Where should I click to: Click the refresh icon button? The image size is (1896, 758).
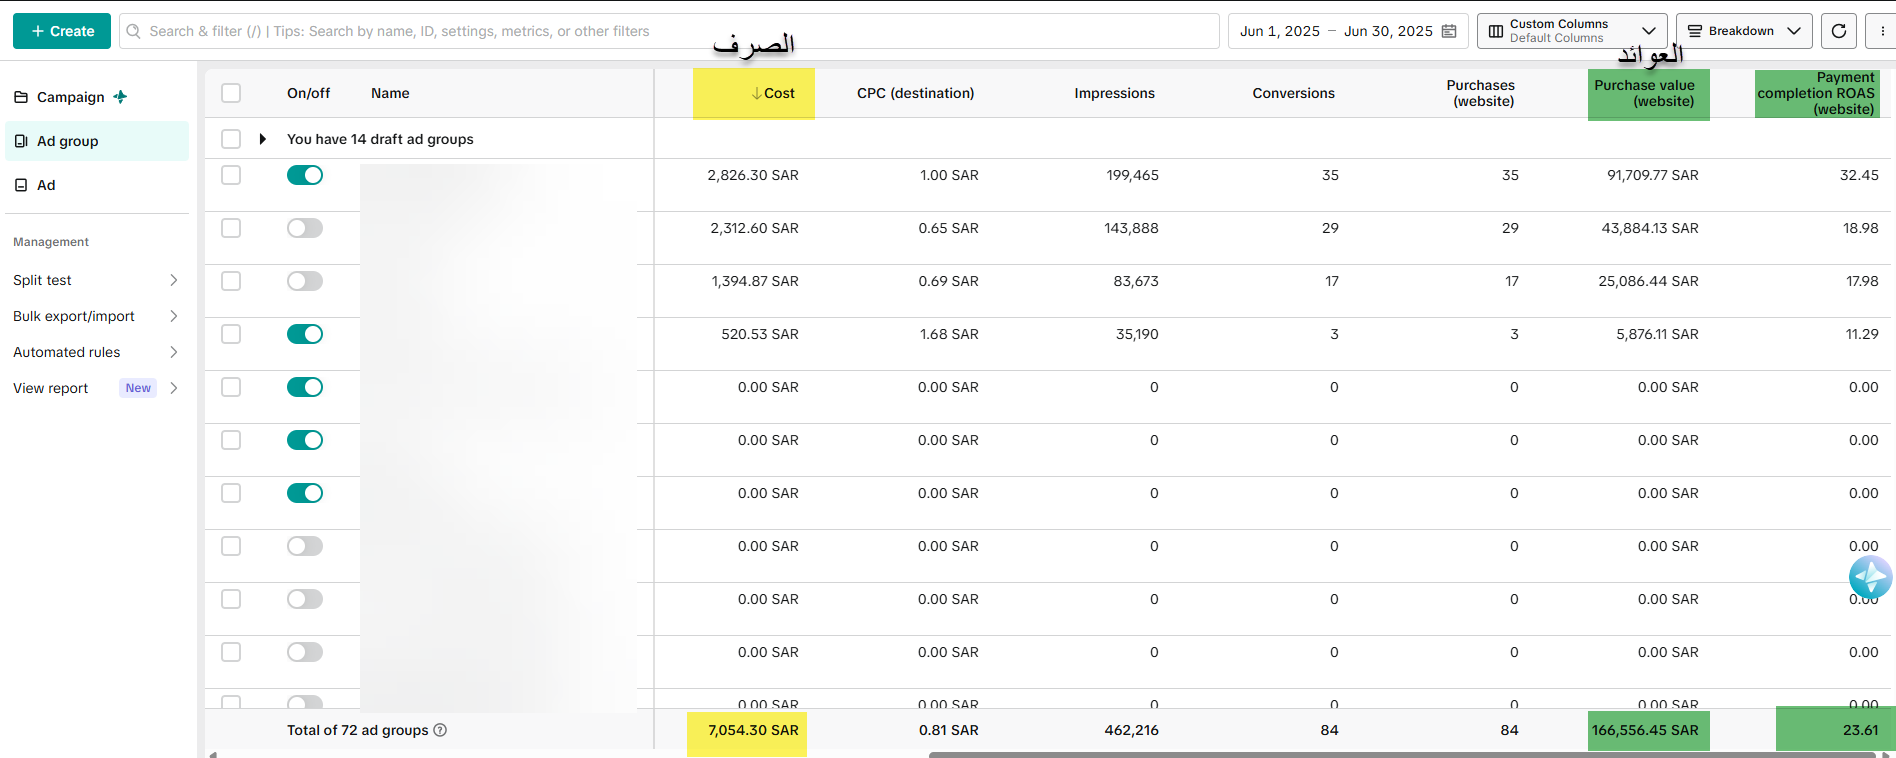point(1839,31)
